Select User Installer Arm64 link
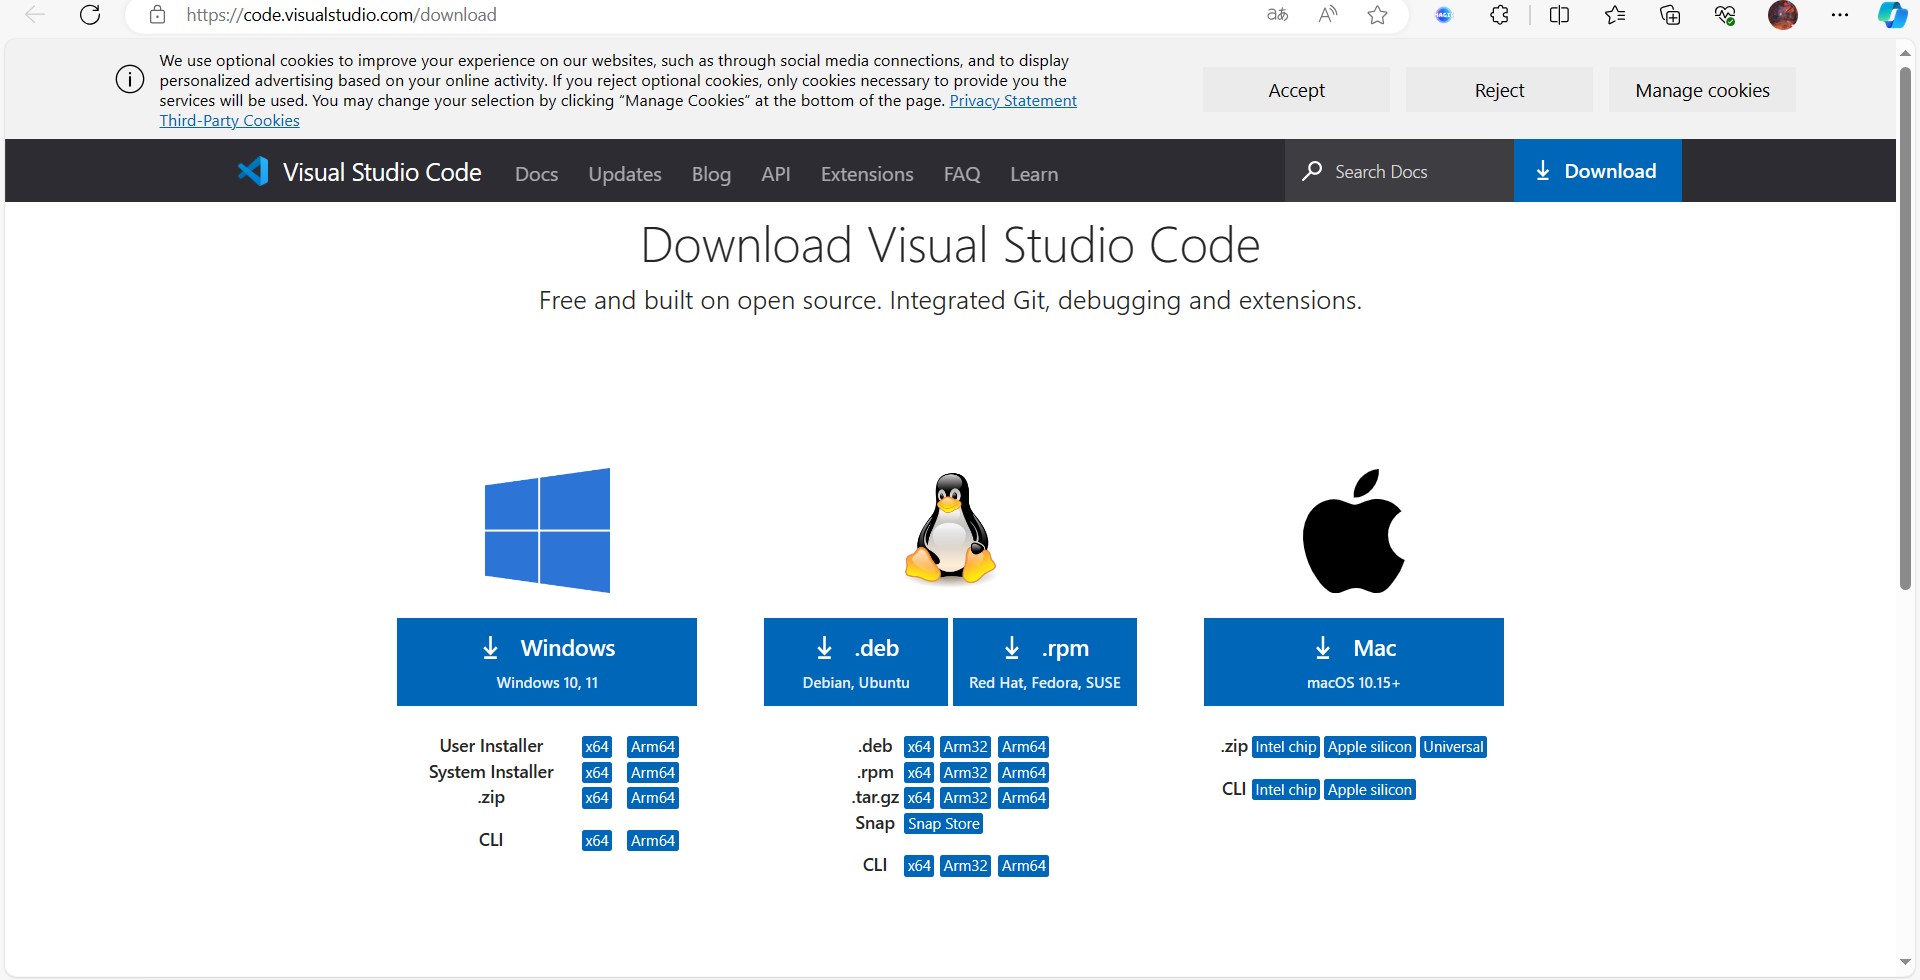The width and height of the screenshot is (1920, 980). (x=653, y=747)
